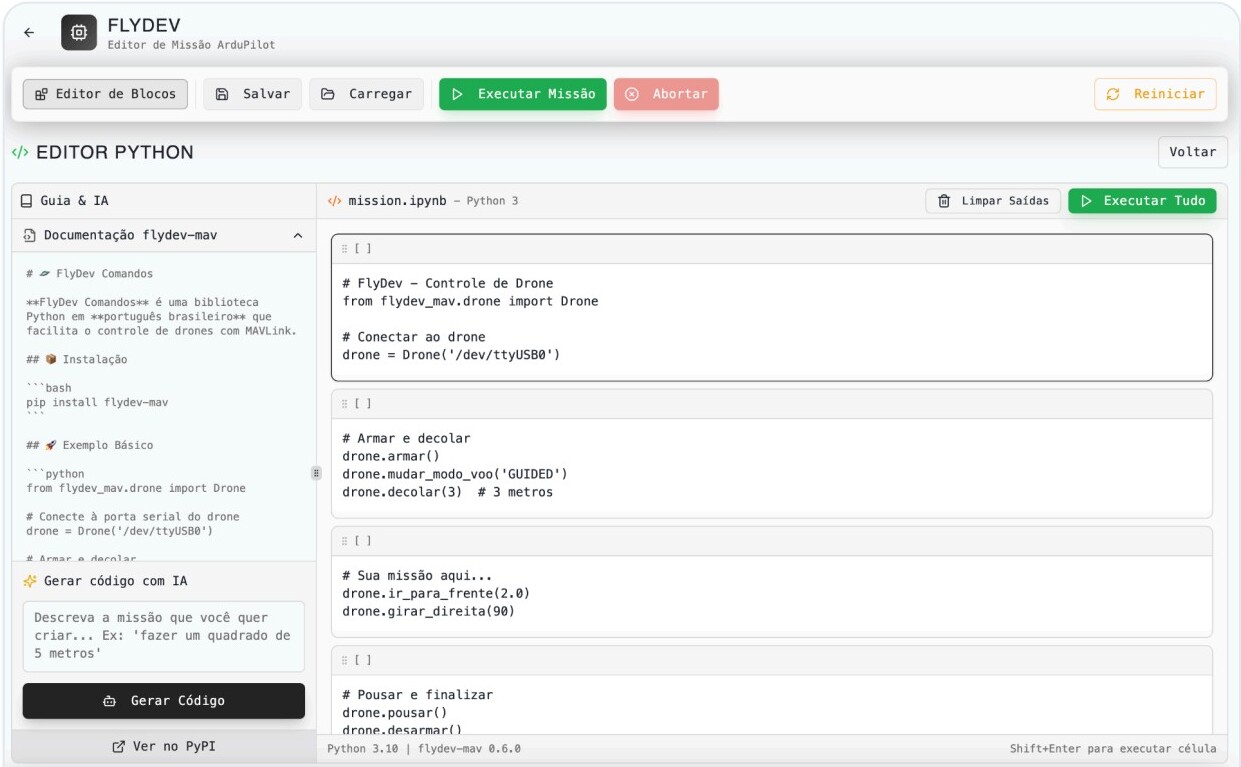Click the drone.decolar(3) code line

click(447, 492)
